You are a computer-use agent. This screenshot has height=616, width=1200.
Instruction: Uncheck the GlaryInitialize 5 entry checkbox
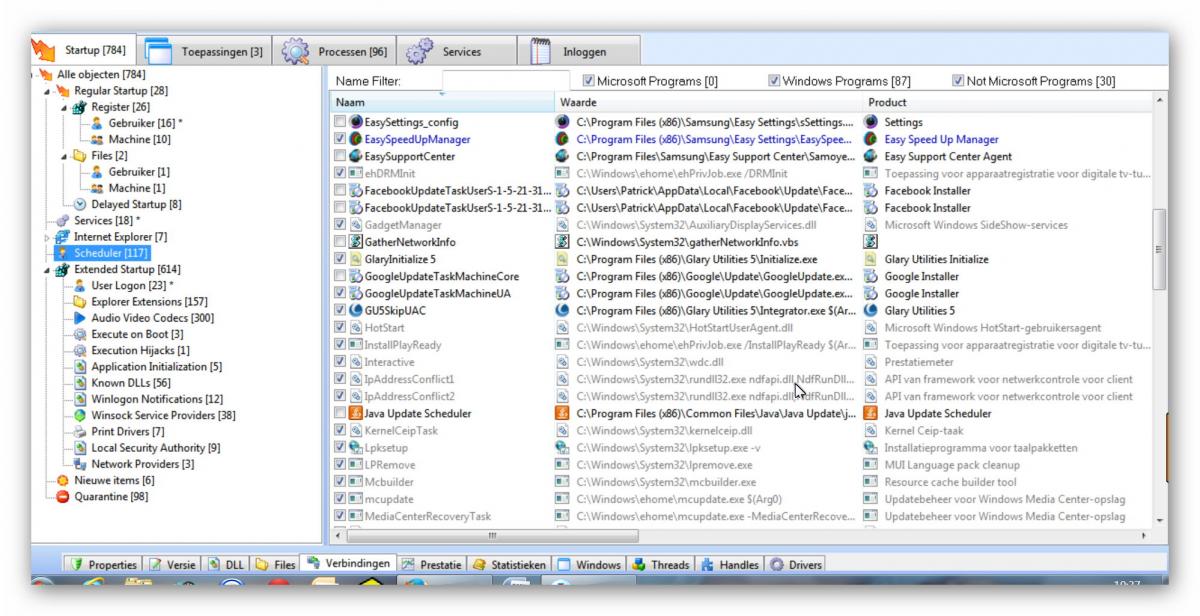click(340, 259)
